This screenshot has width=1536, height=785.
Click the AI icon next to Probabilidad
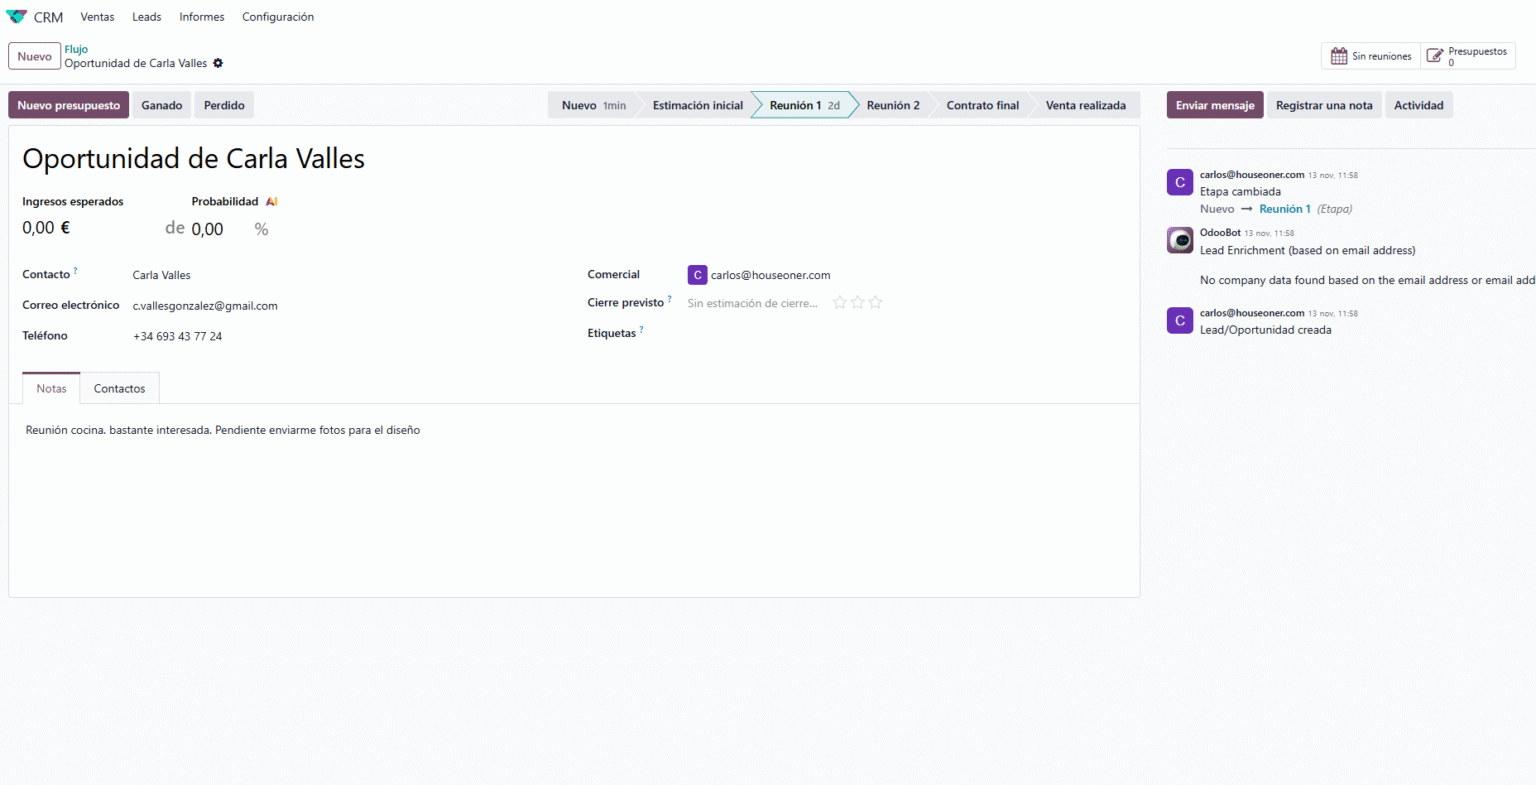pyautogui.click(x=271, y=202)
